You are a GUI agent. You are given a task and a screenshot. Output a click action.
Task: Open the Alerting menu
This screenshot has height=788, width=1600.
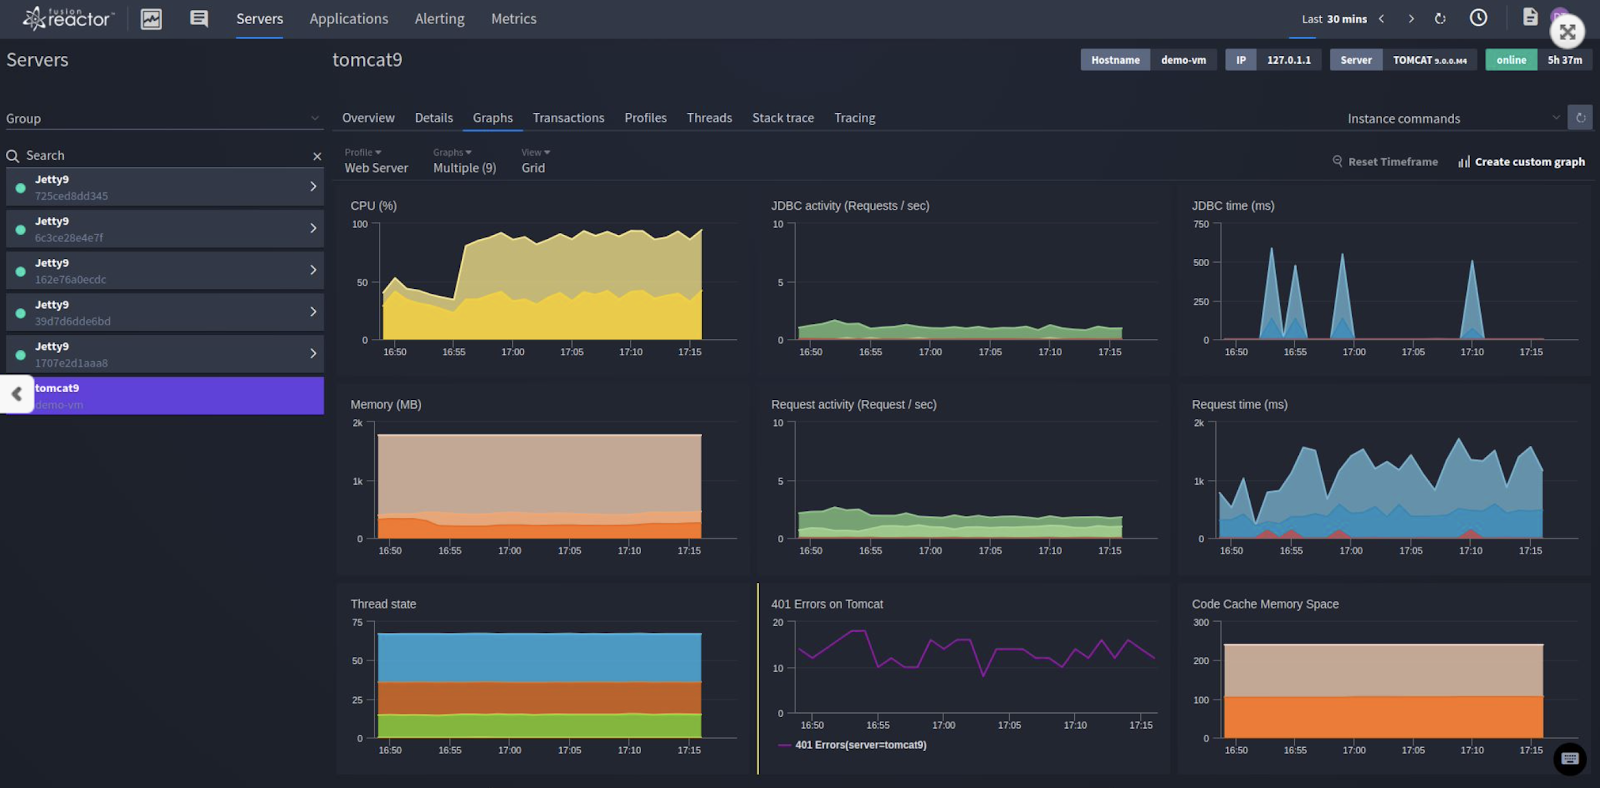click(x=439, y=19)
